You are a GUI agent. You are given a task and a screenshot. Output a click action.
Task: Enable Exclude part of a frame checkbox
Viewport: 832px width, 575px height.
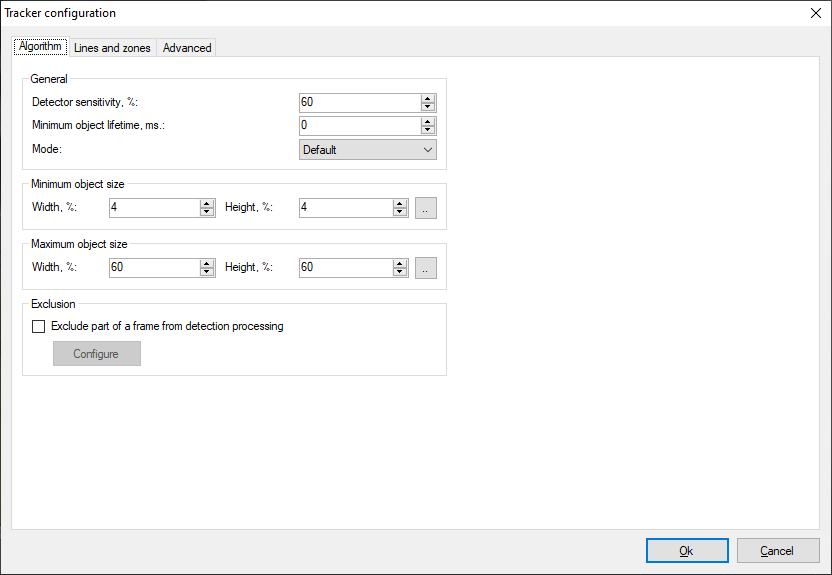tap(39, 326)
